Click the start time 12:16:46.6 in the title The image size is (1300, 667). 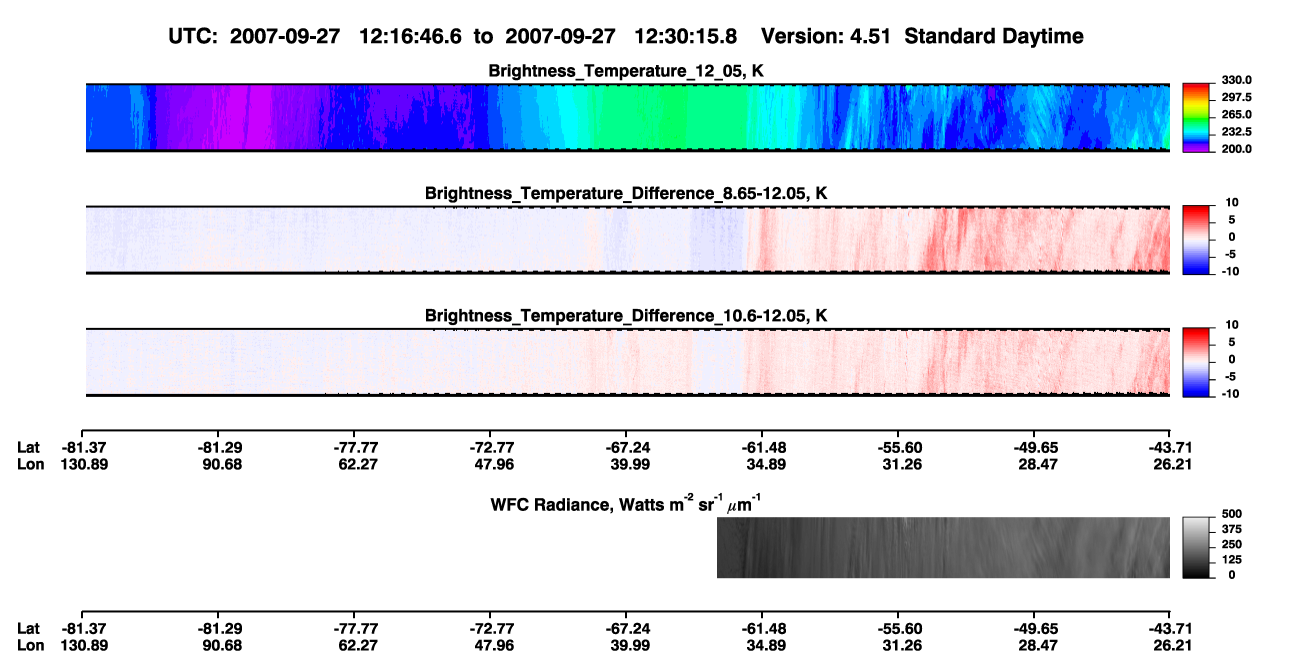[x=413, y=36]
